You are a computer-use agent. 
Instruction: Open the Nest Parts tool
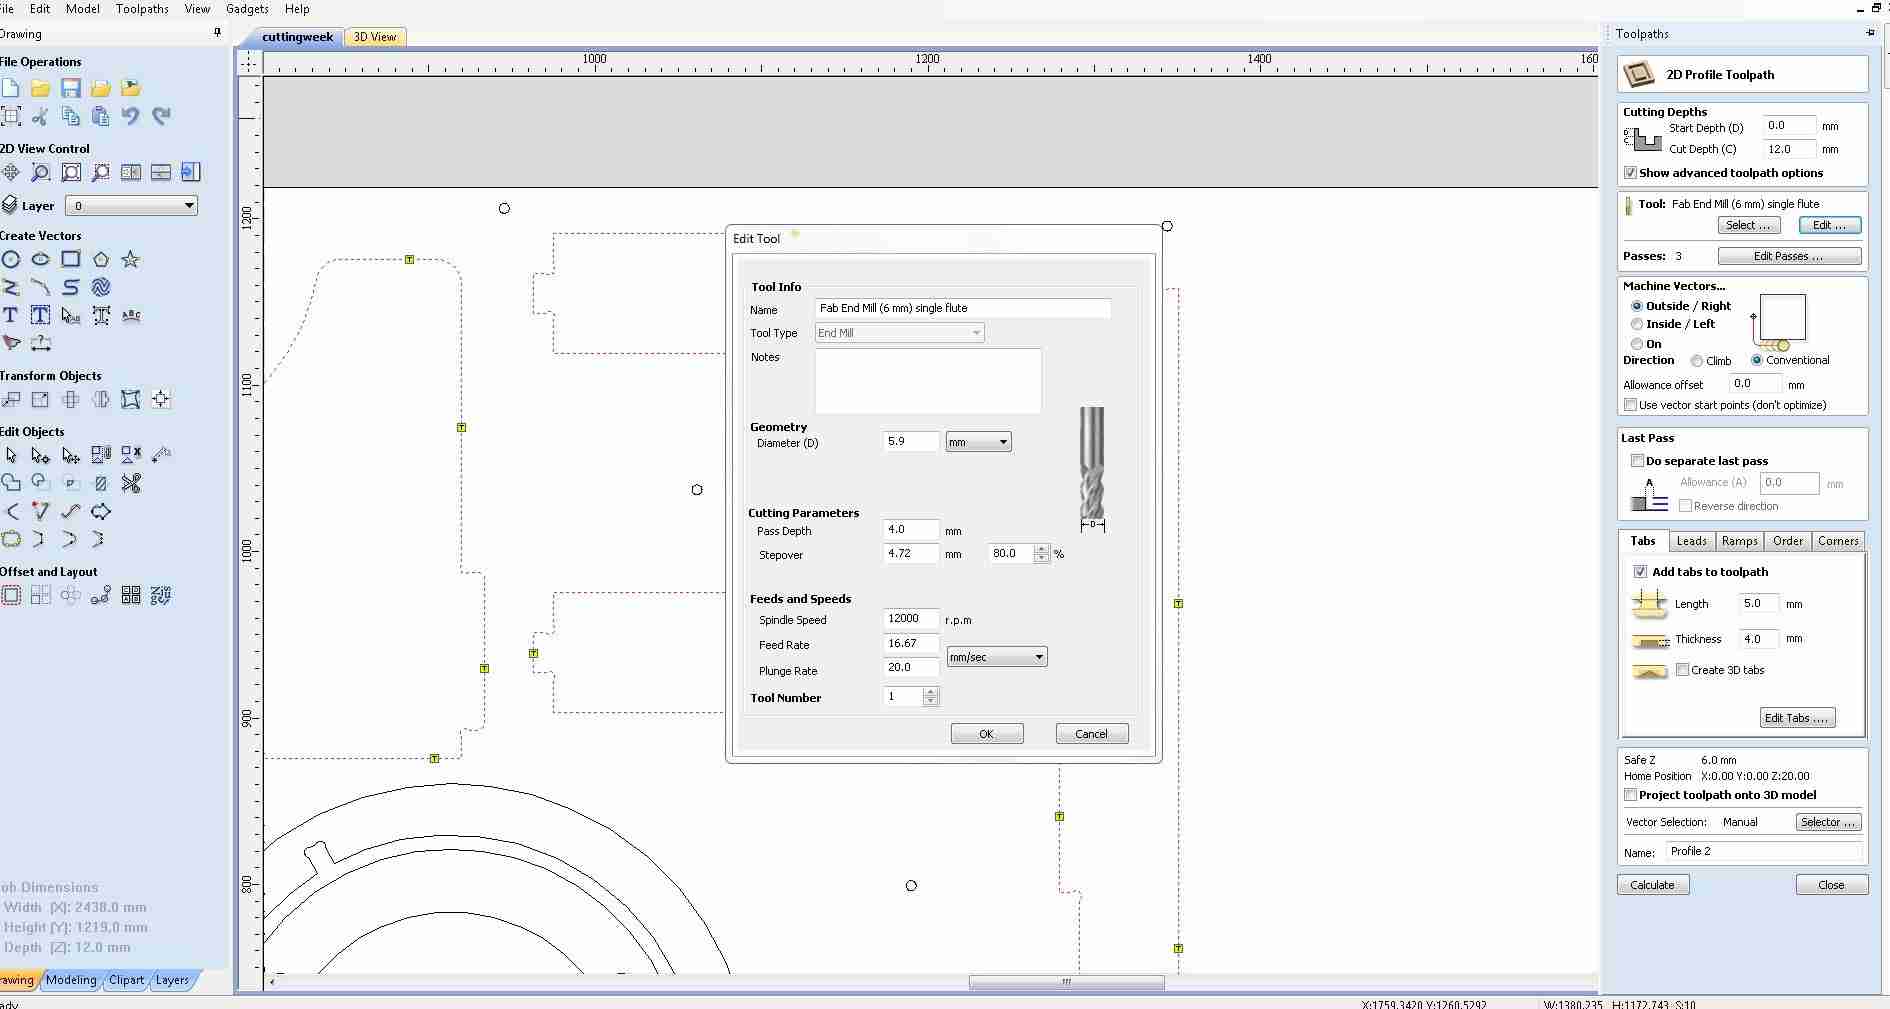[161, 595]
